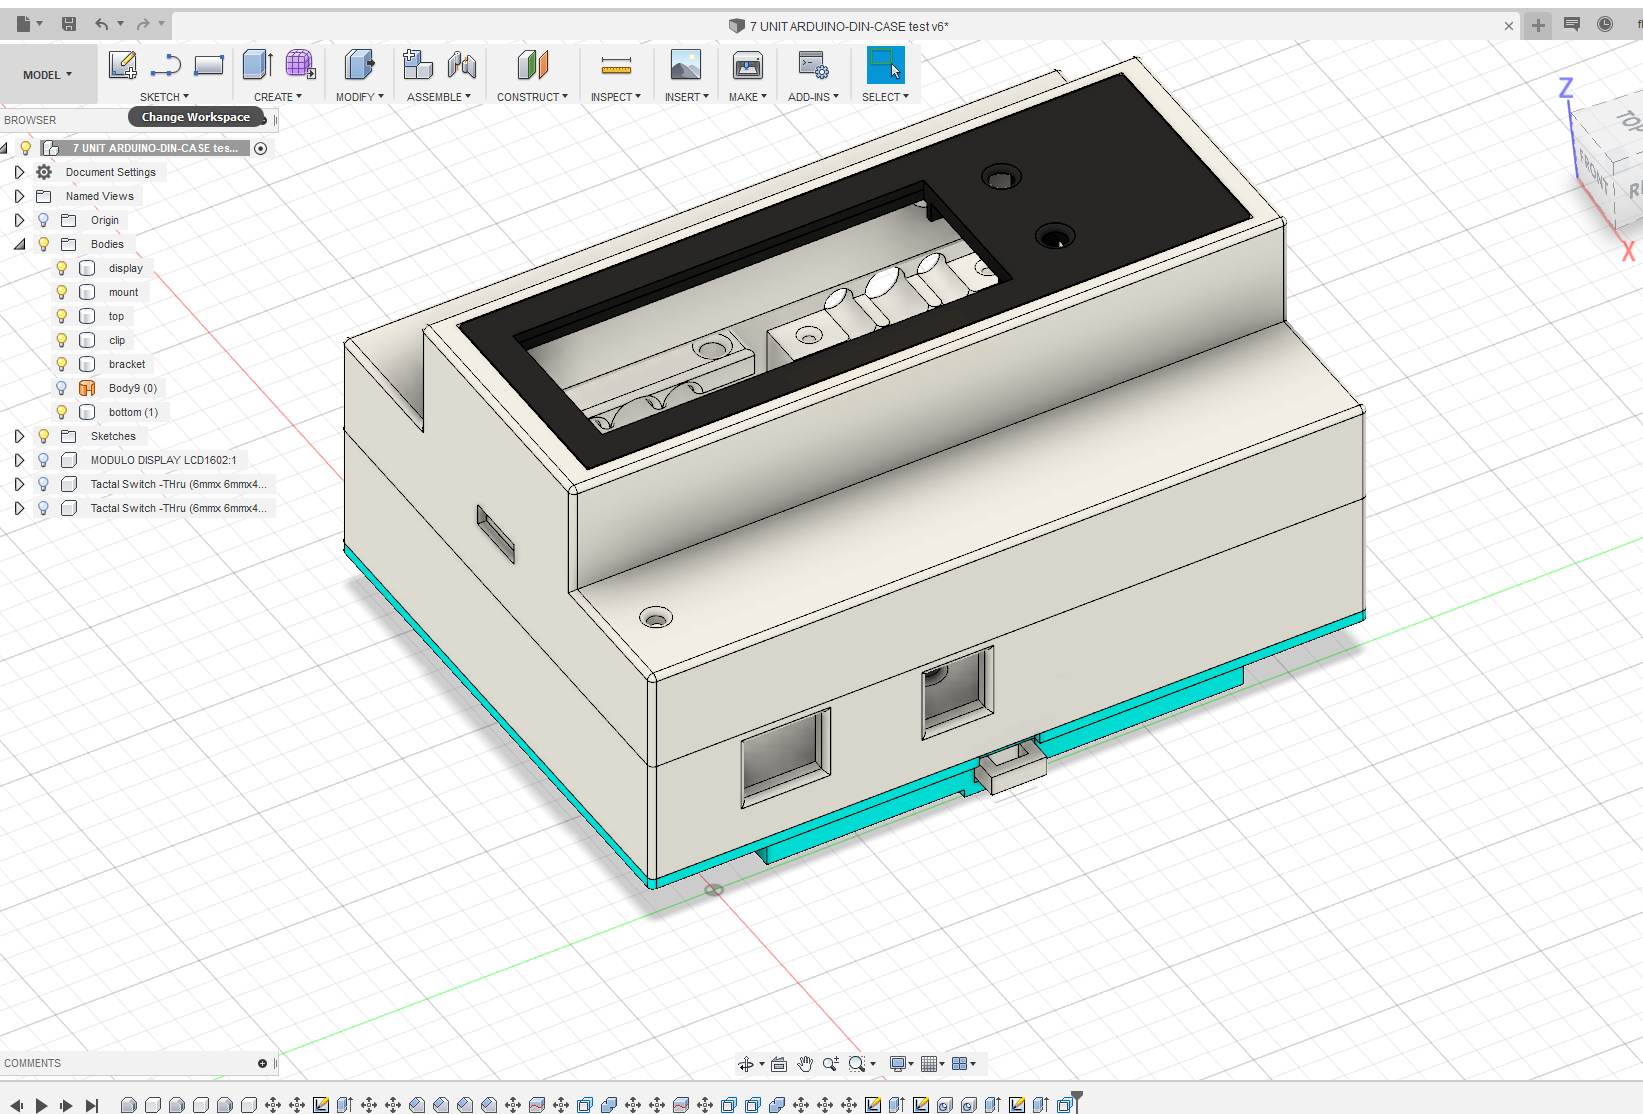This screenshot has height=1114, width=1643.
Task: Click the 3D Print make icon
Action: click(748, 66)
